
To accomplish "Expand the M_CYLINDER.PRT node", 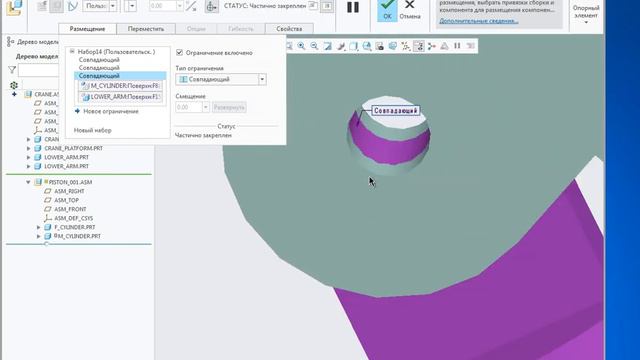I will coord(39,236).
